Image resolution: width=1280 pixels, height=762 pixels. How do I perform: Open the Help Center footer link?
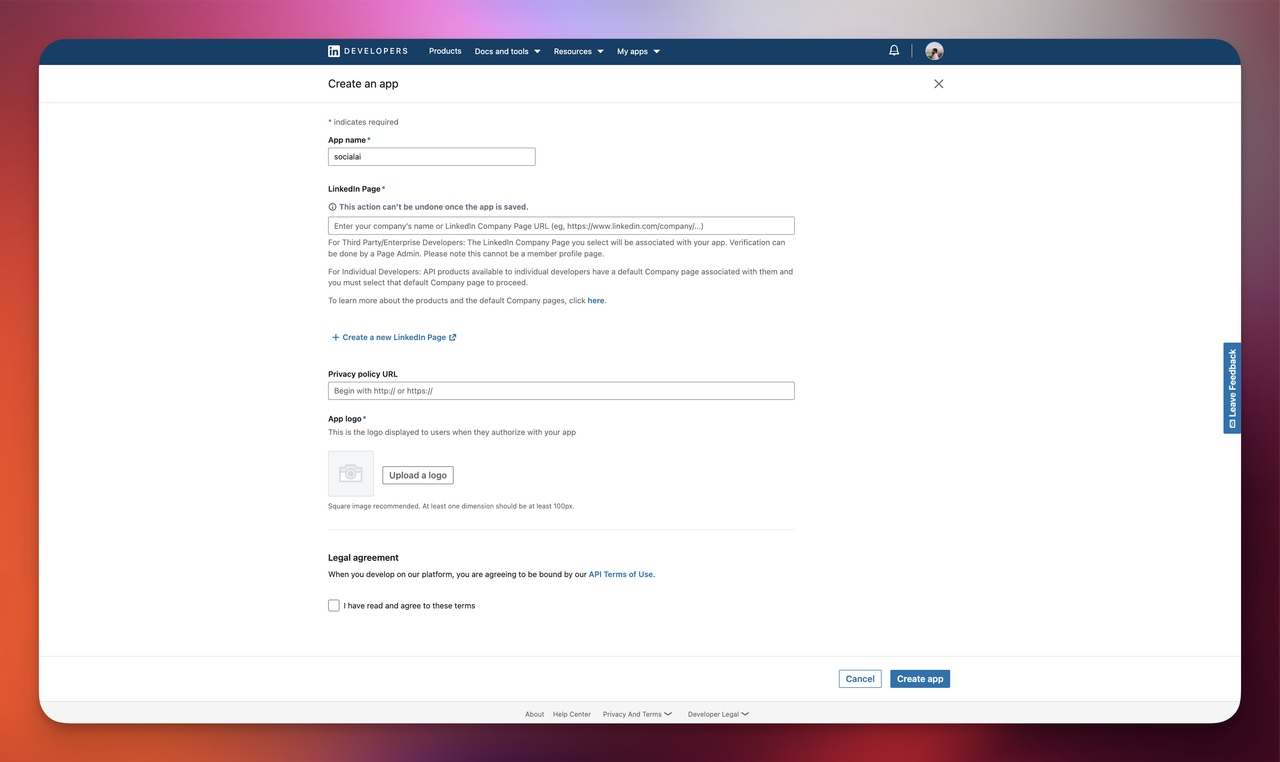(x=572, y=714)
